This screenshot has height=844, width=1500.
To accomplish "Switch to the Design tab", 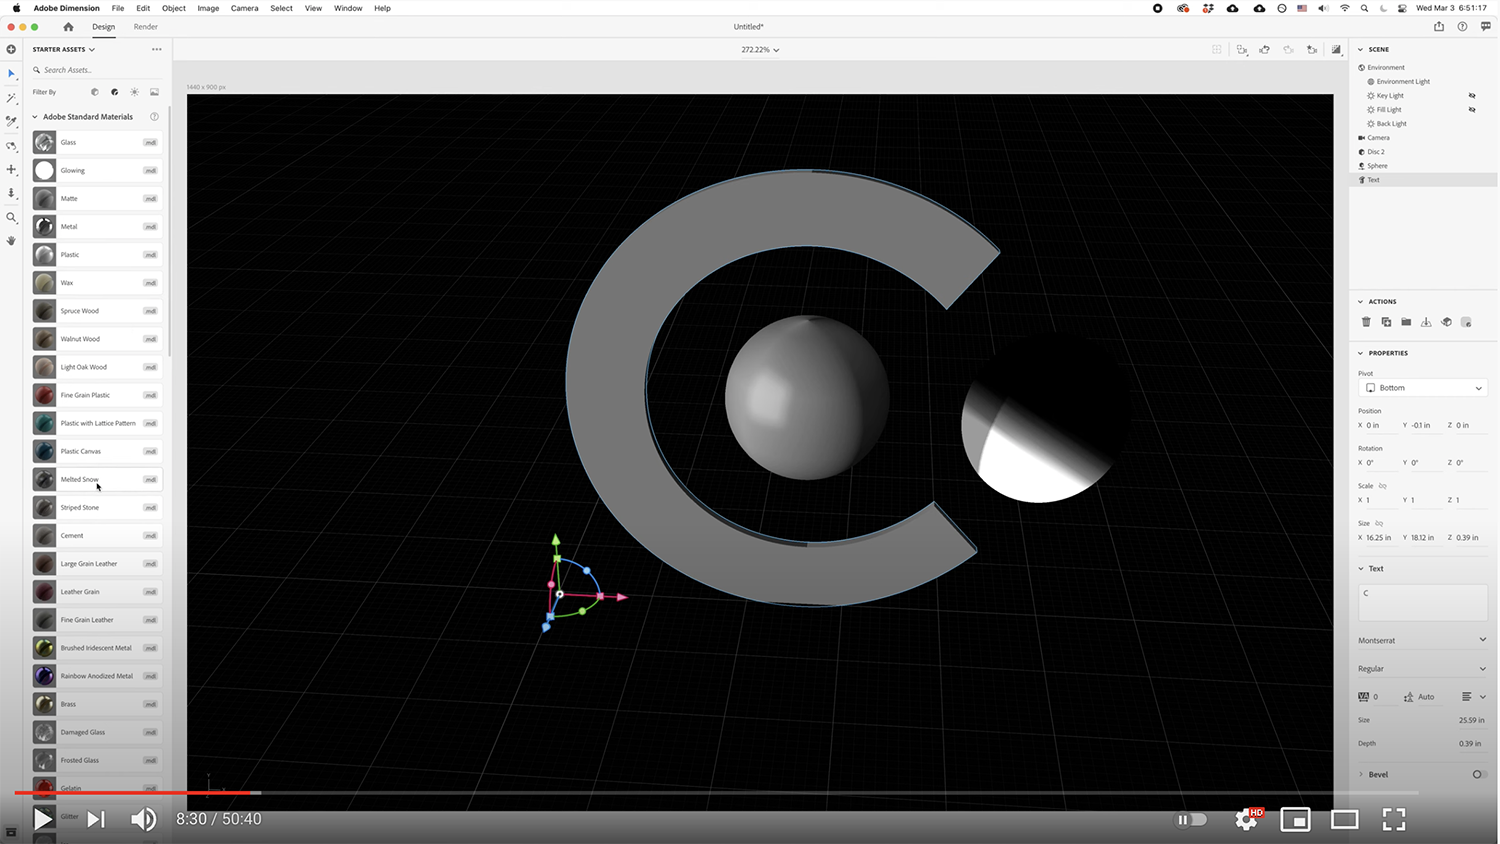I will tap(103, 27).
